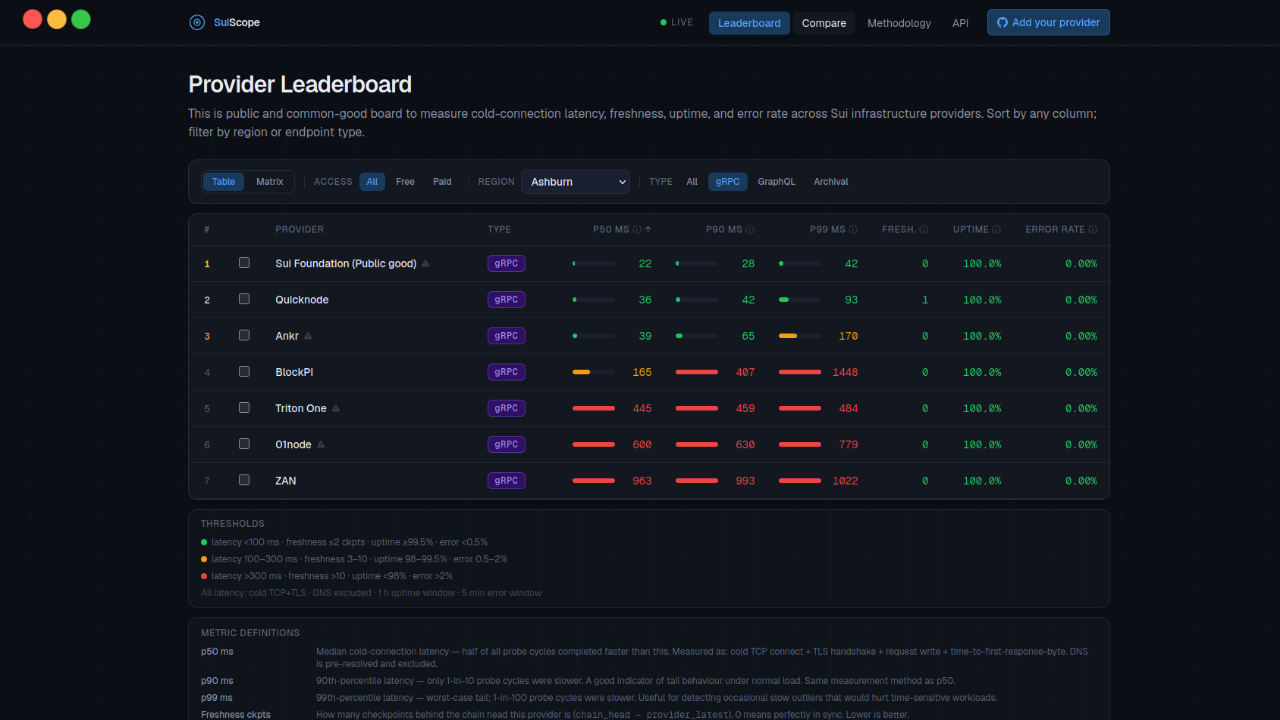The height and width of the screenshot is (720, 1280).
Task: Click the SuiScope logo icon
Action: 197,22
